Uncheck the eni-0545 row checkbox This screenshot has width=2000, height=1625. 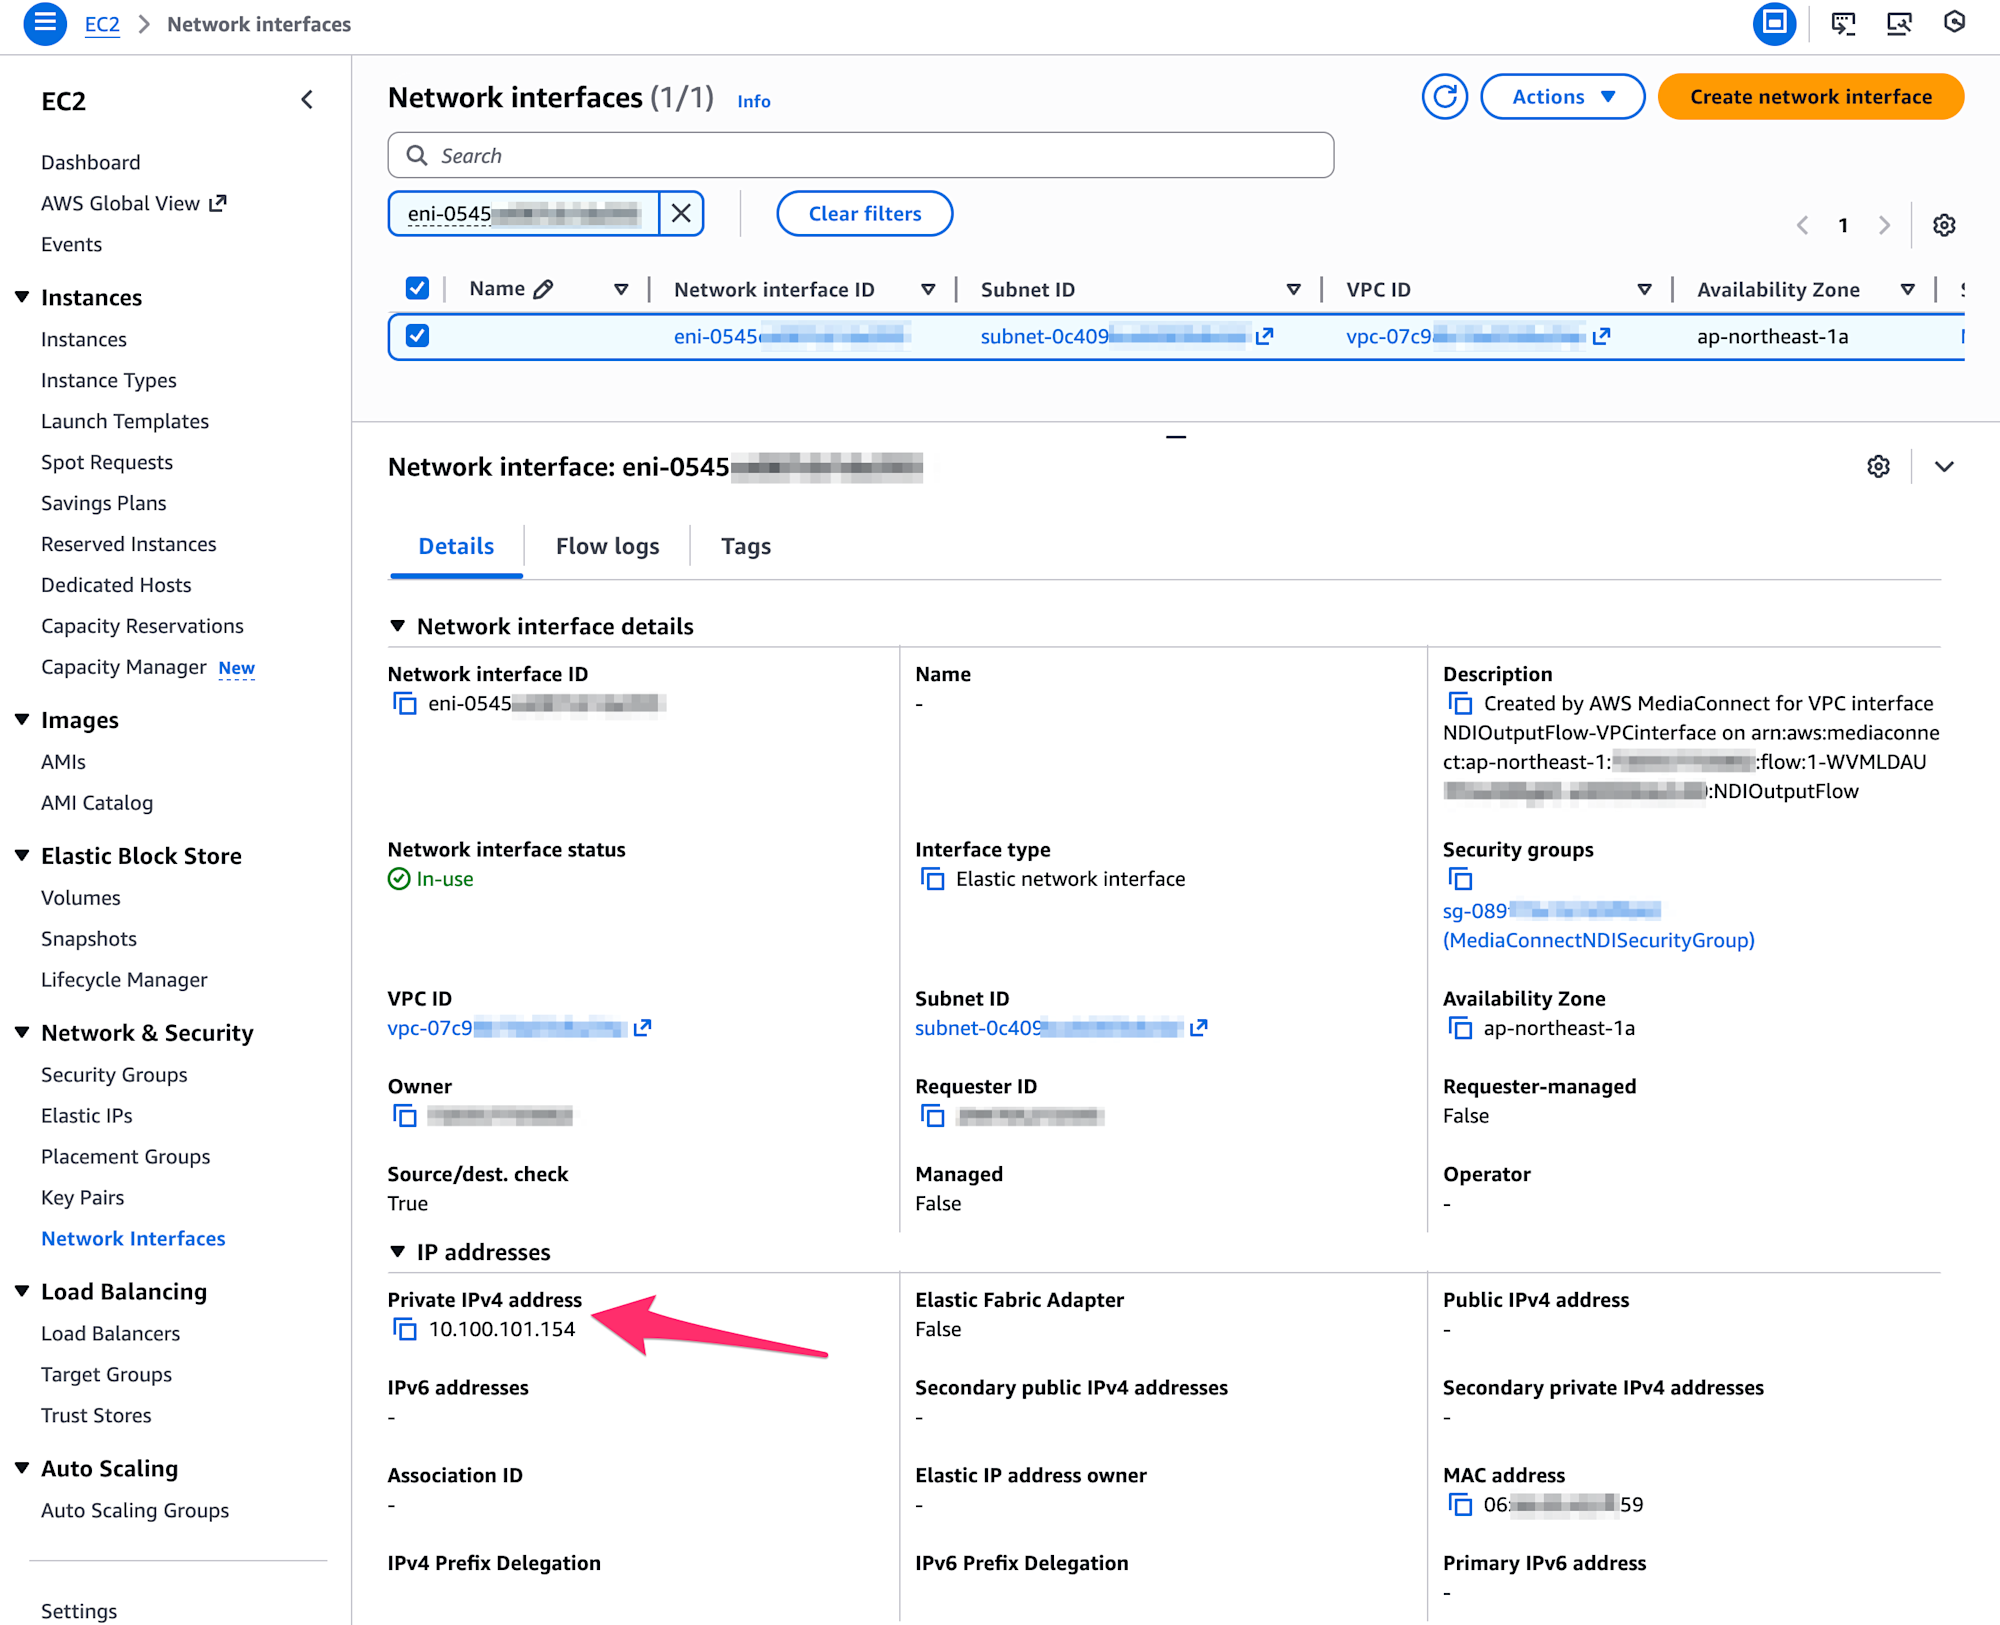(417, 336)
